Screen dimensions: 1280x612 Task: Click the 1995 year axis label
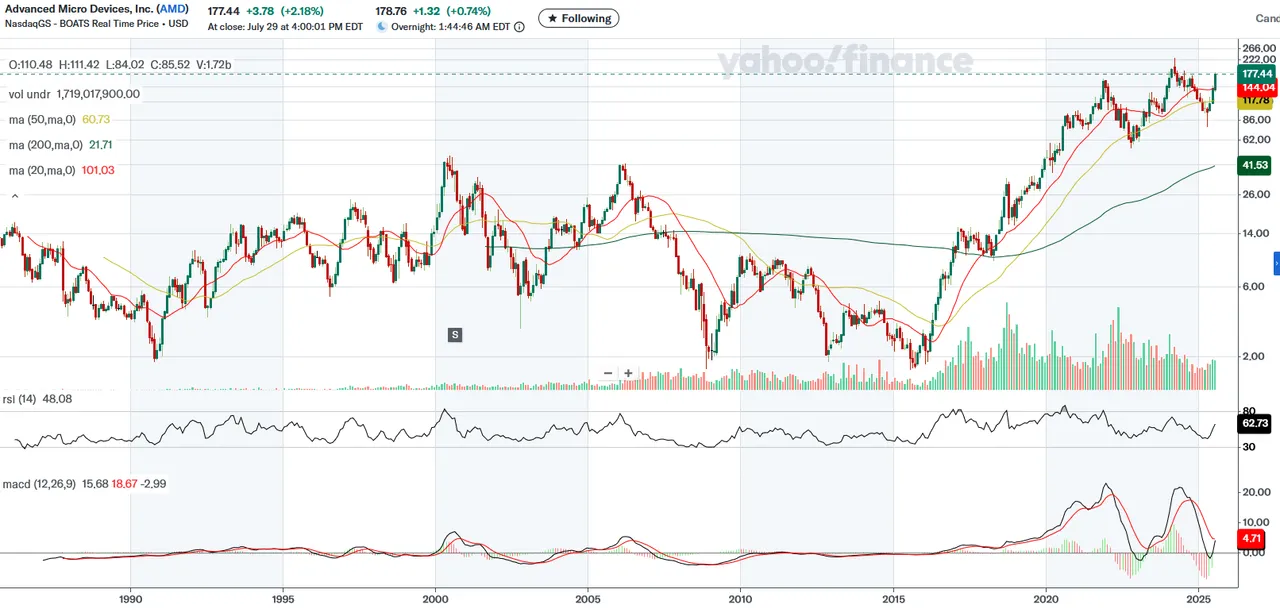point(283,598)
